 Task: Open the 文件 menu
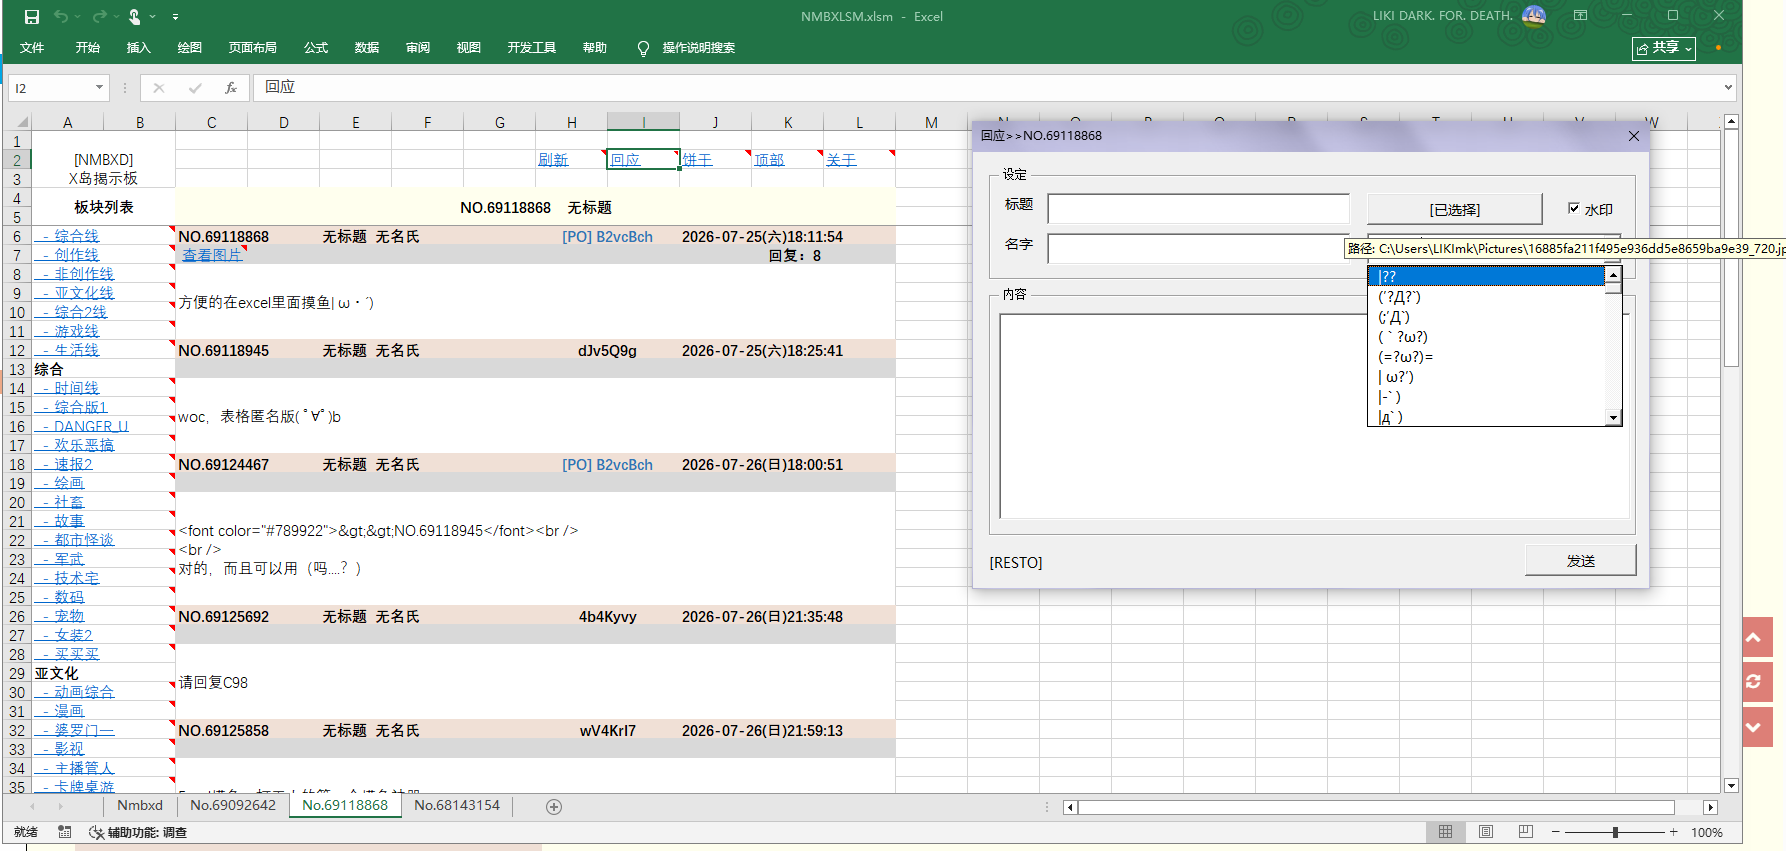click(32, 48)
